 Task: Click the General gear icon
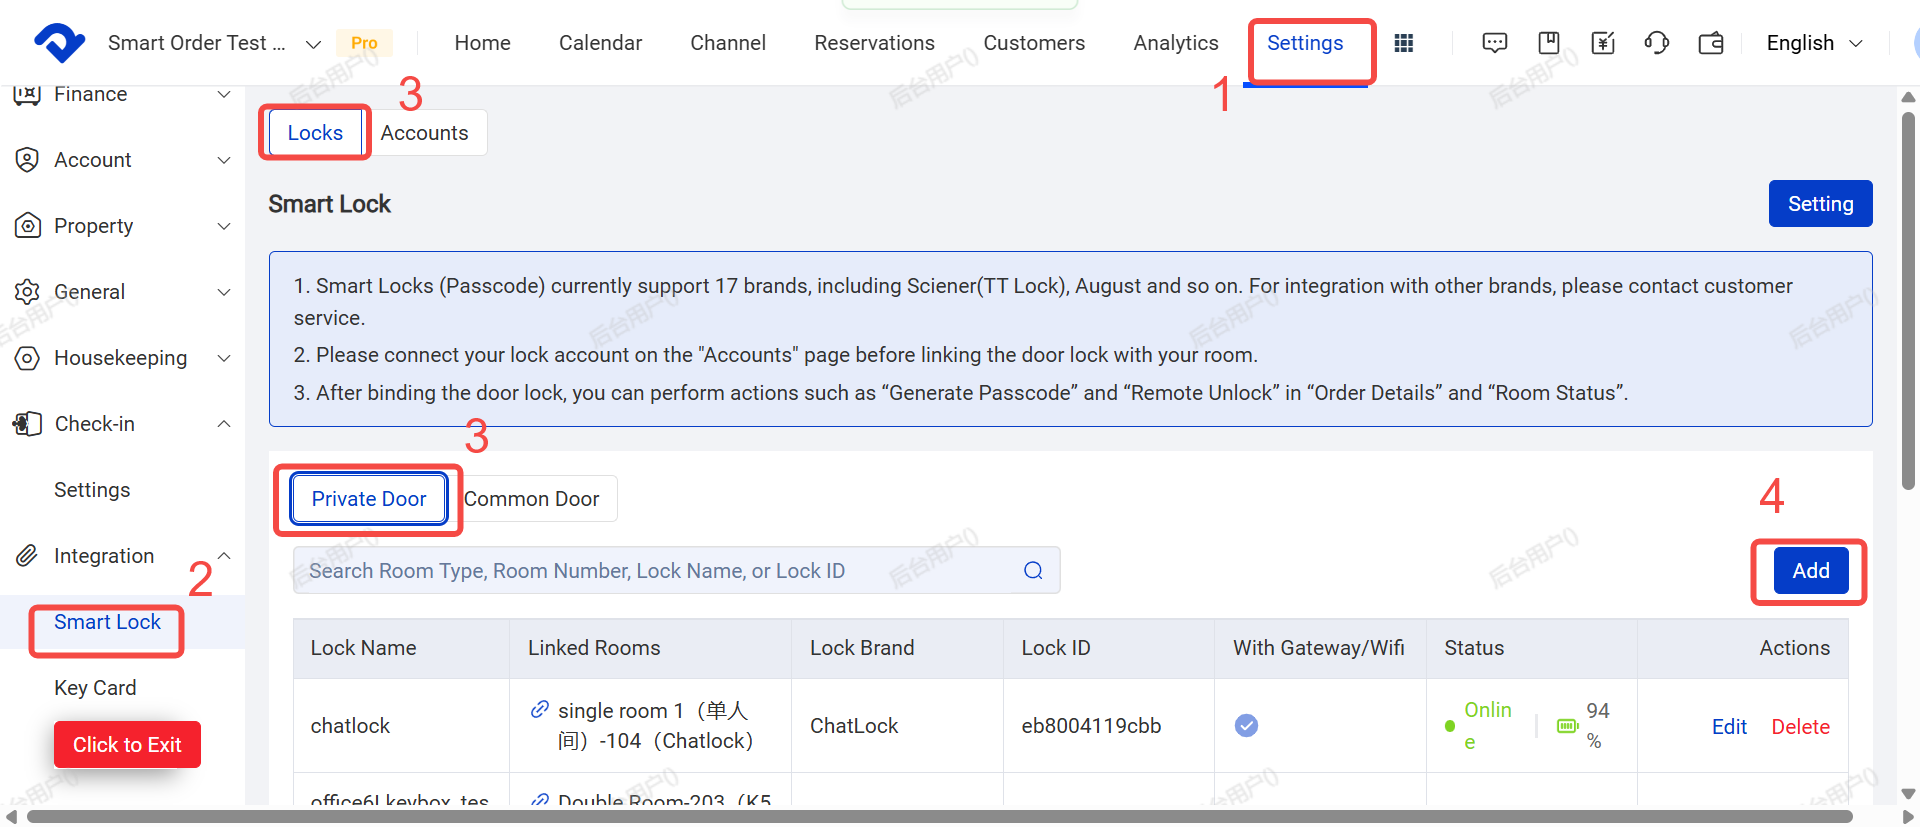pos(27,292)
